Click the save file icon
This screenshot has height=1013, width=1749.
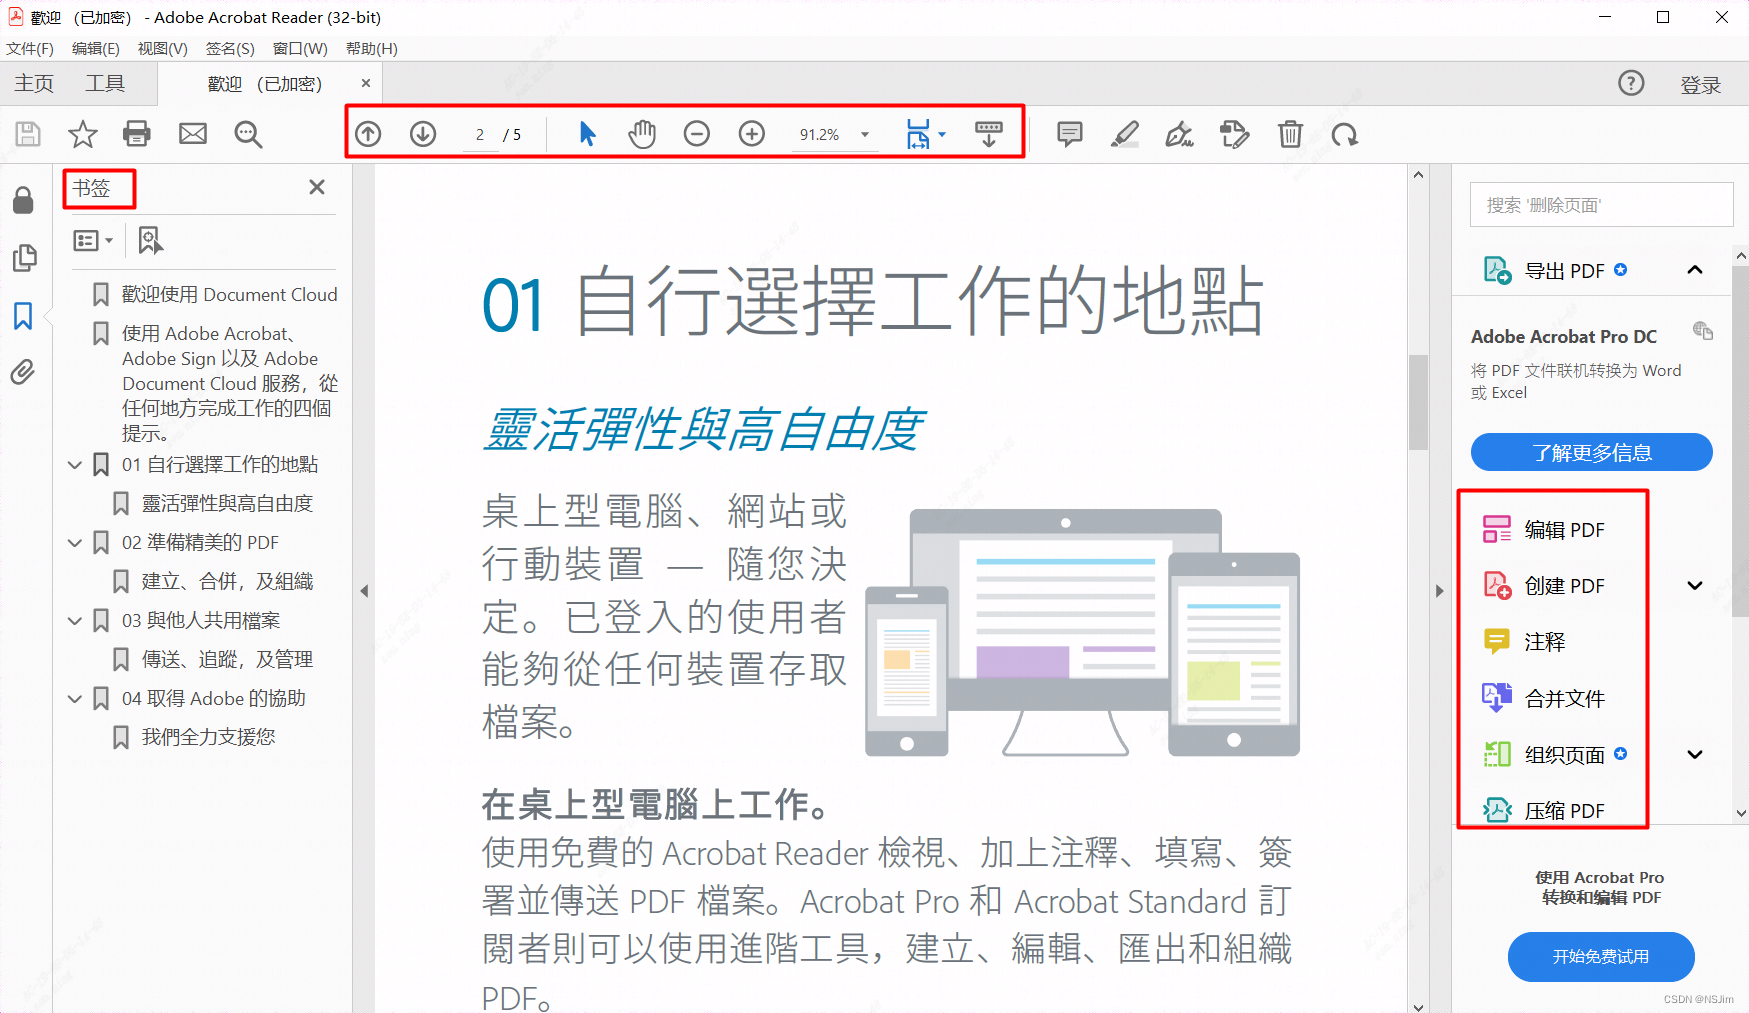tap(28, 134)
